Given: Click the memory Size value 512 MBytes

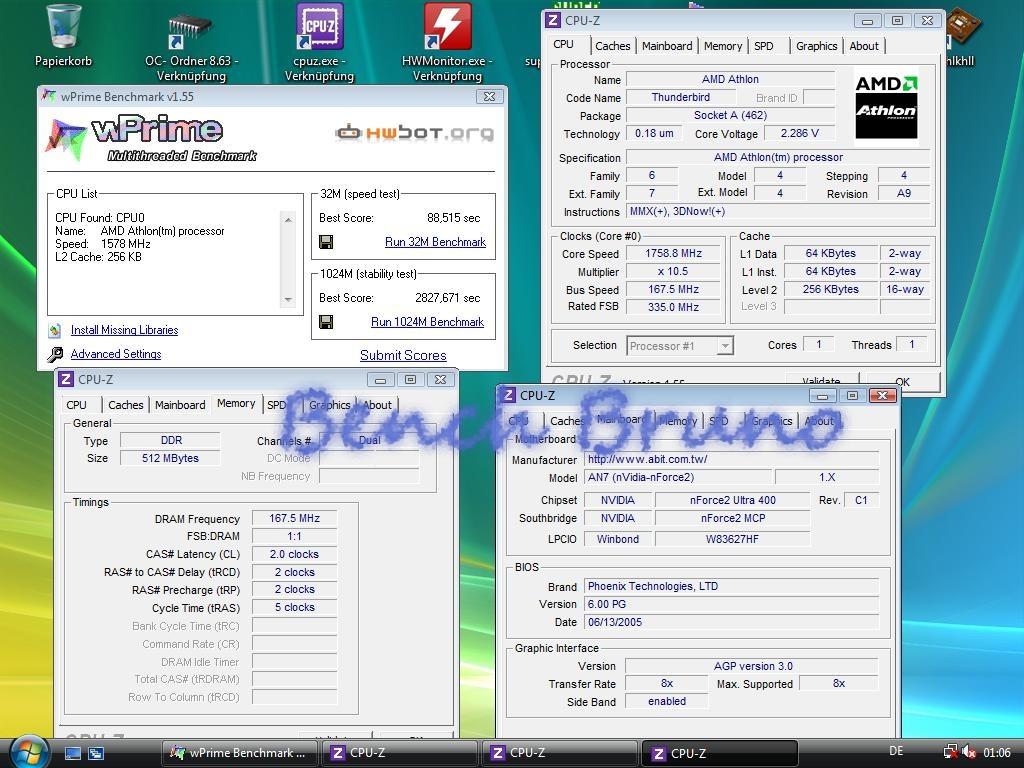Looking at the screenshot, I should point(170,458).
